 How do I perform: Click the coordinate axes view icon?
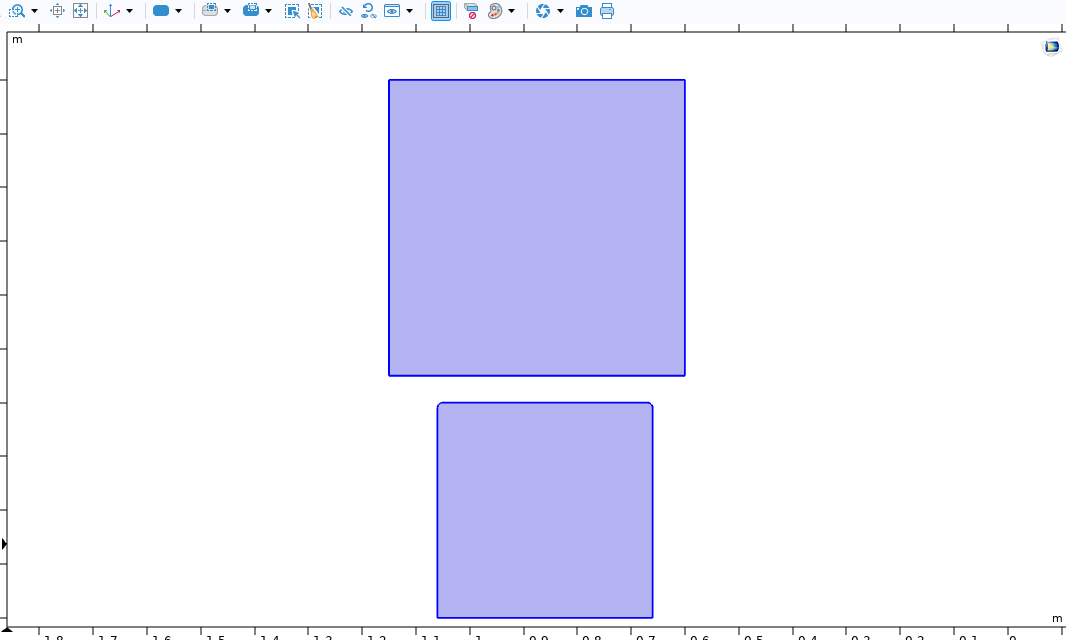coord(111,11)
